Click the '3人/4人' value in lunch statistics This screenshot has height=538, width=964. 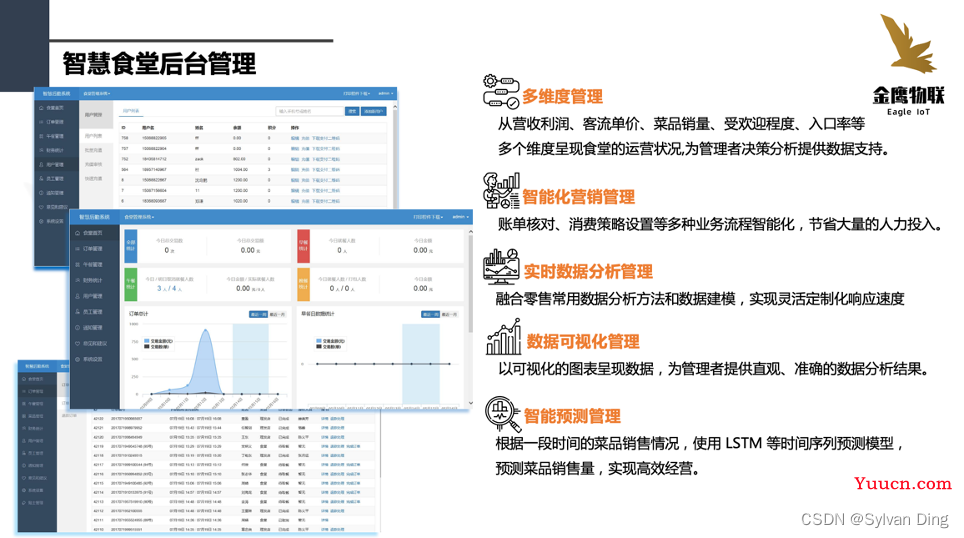click(169, 288)
